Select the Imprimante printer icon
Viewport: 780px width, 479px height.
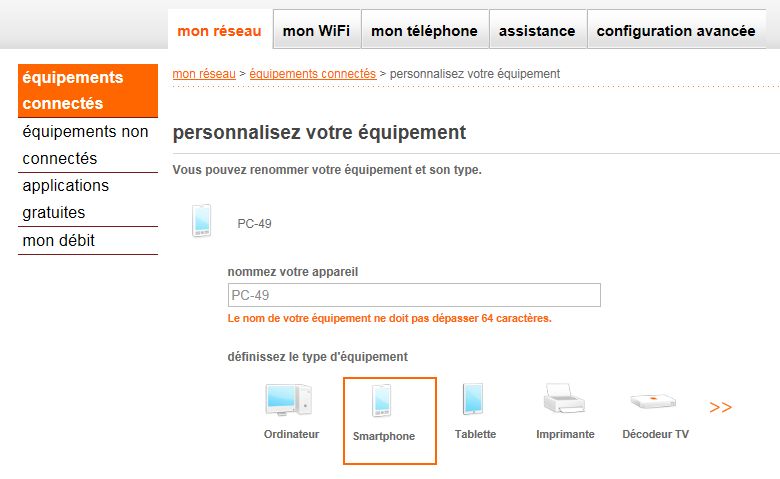point(564,400)
